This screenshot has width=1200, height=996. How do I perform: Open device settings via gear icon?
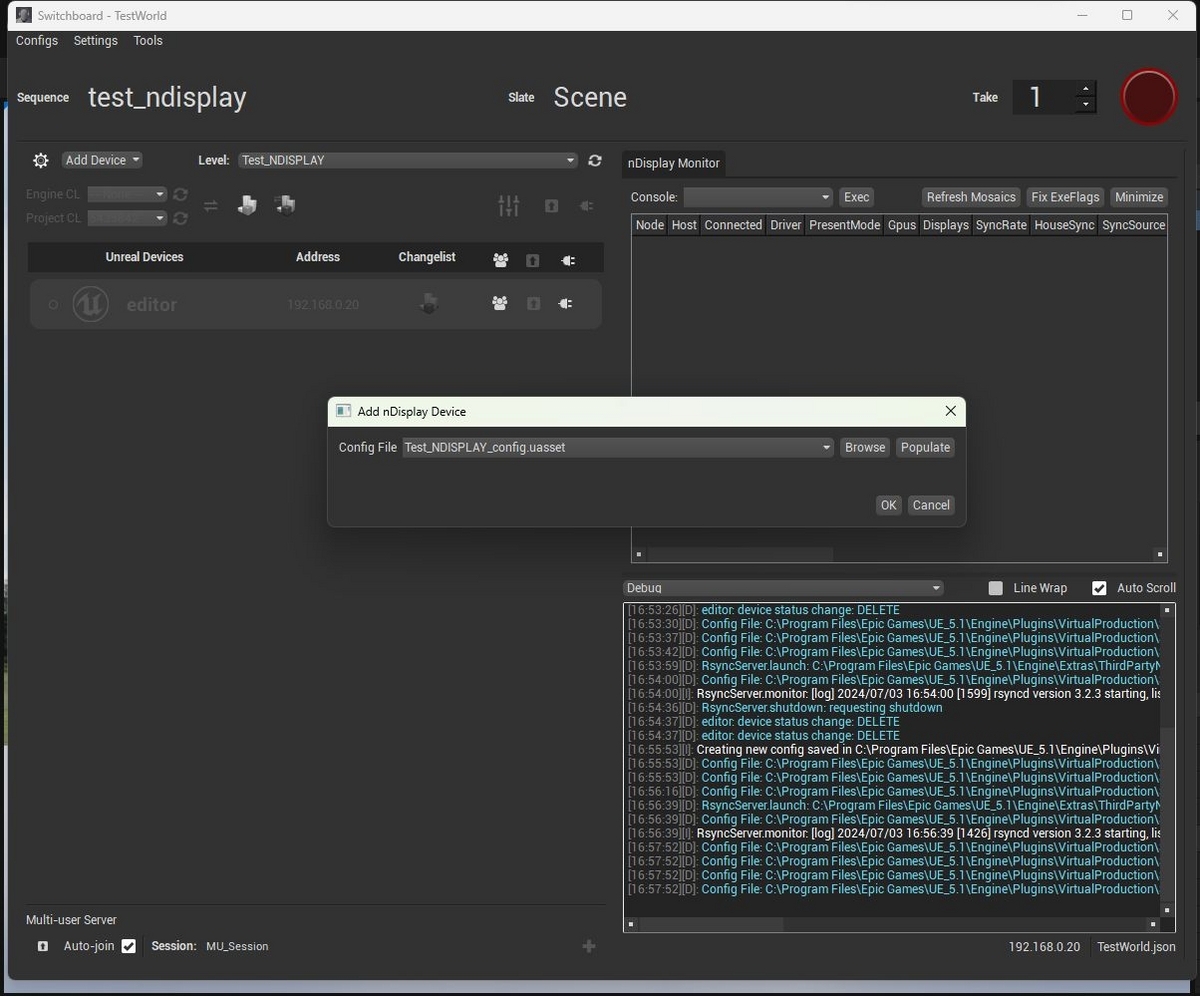point(41,160)
